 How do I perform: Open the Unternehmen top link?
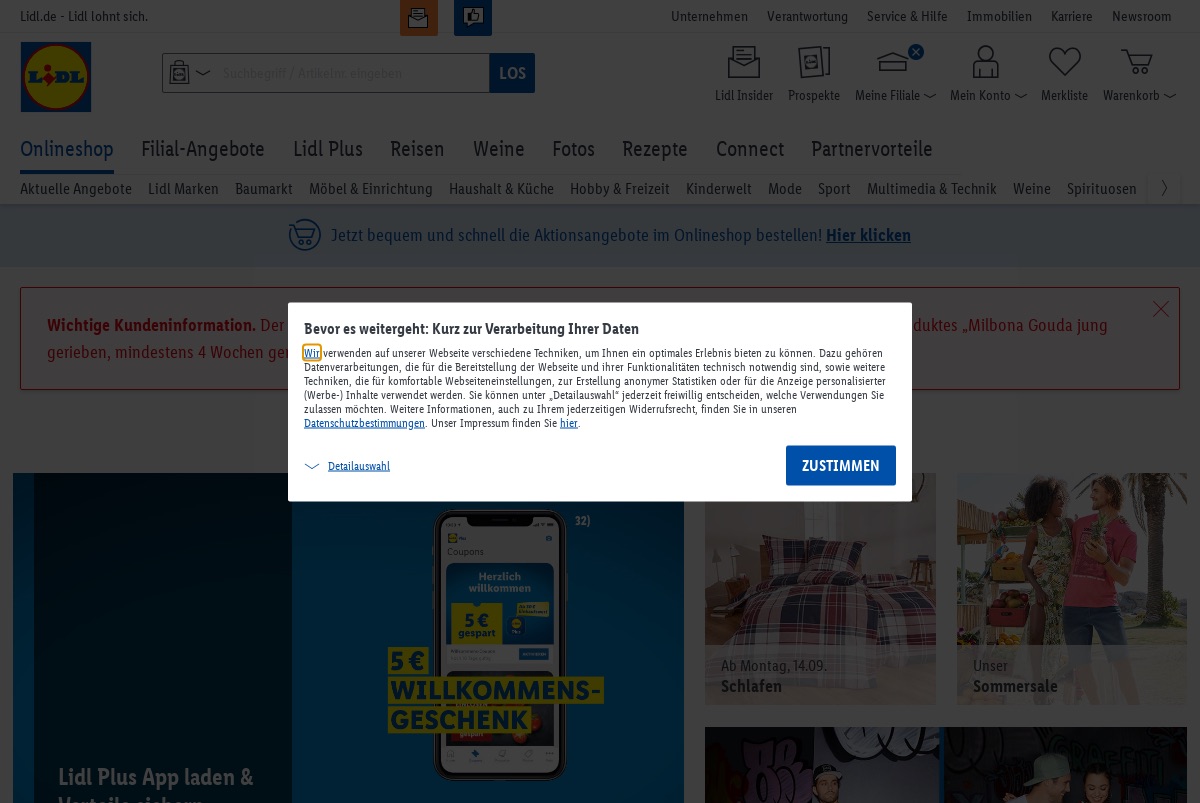(x=710, y=16)
